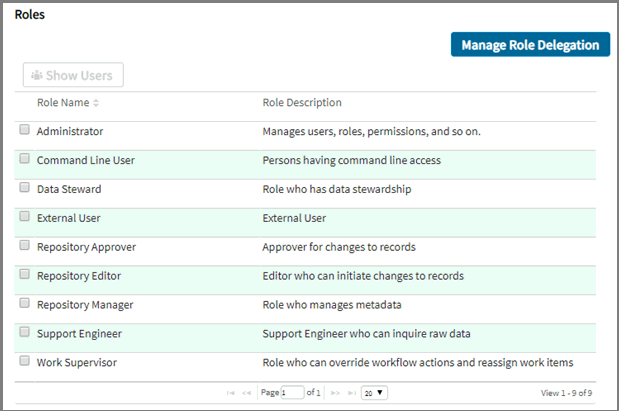Toggle the Repository Approver checkbox
Viewport: 619px width, 411px height.
pos(25,246)
